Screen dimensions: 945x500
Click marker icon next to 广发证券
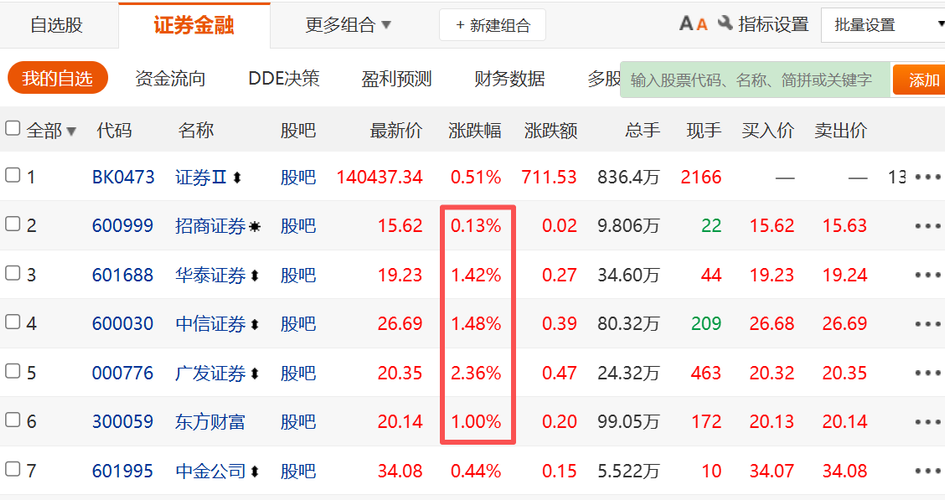tap(254, 373)
